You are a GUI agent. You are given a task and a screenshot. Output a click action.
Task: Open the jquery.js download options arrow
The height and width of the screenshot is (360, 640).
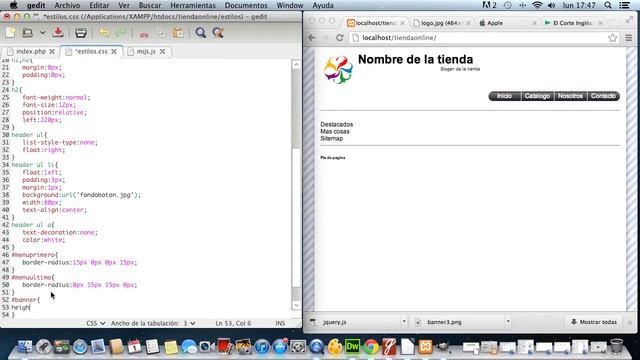[404, 322]
